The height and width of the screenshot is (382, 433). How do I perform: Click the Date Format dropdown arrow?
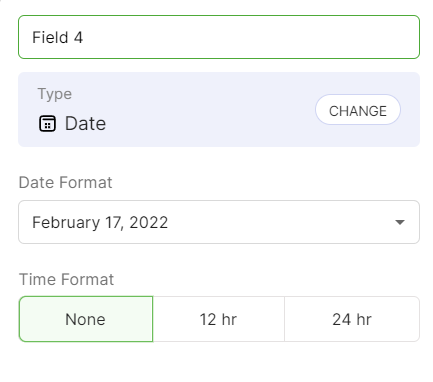(400, 222)
